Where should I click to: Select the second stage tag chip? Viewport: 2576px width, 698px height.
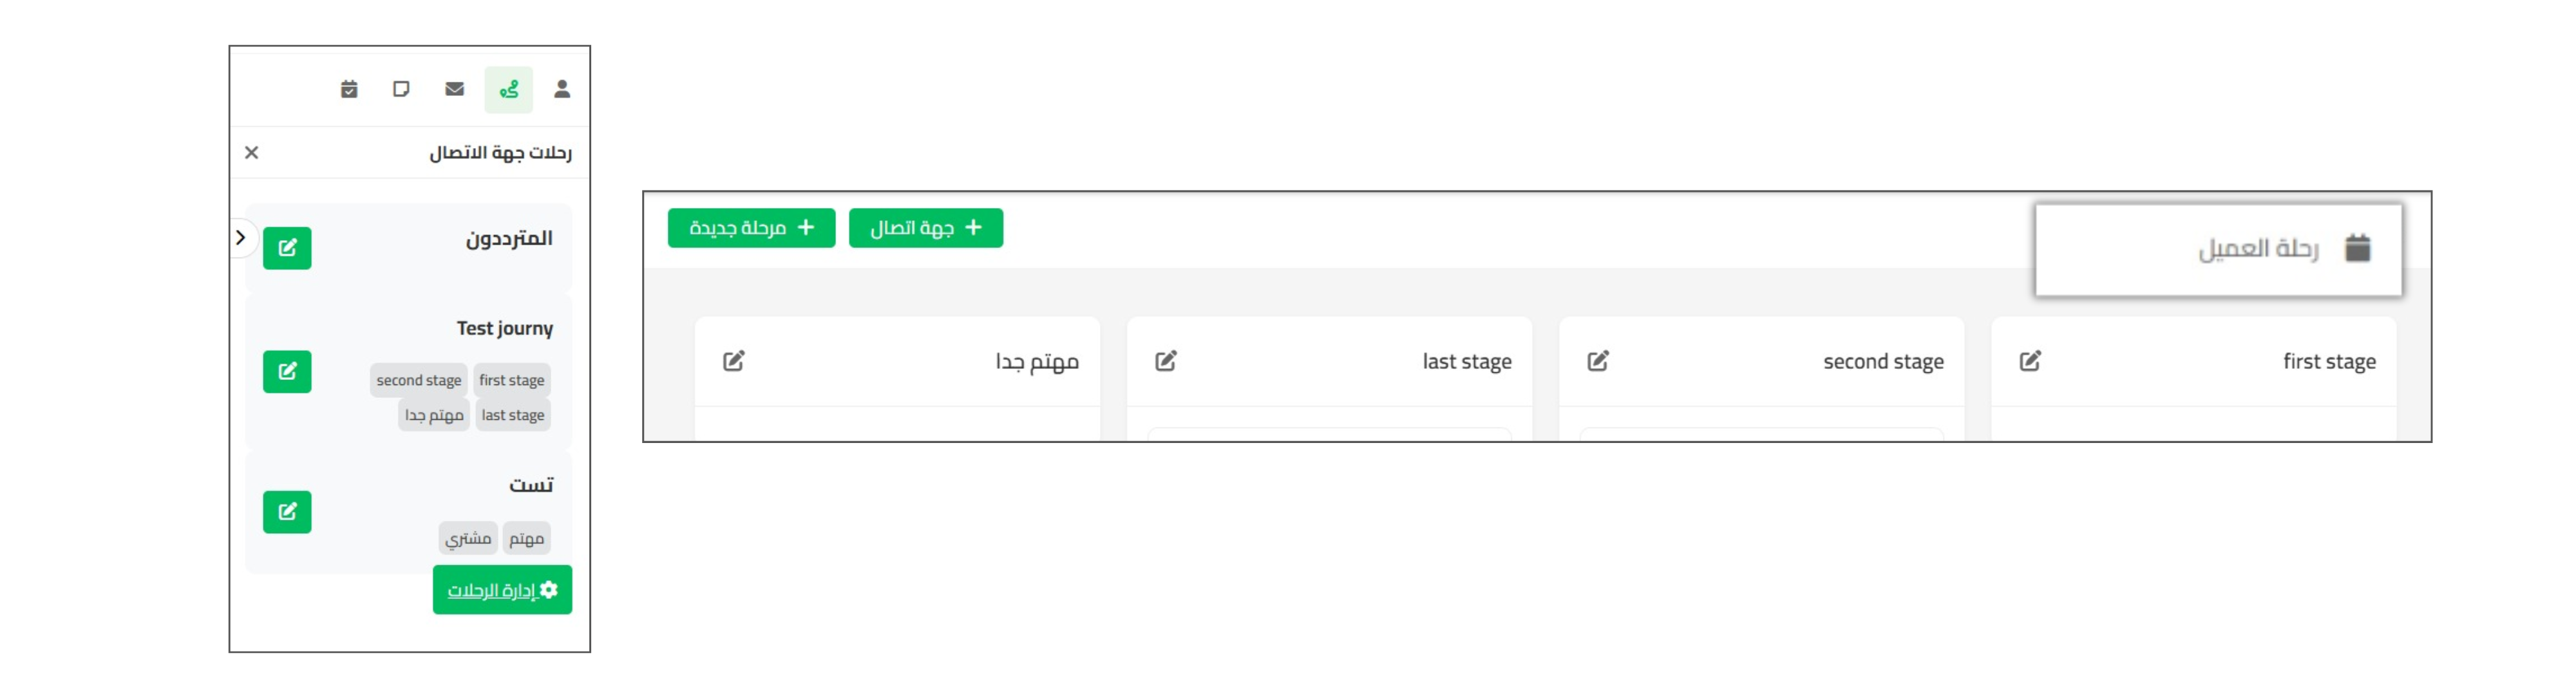[418, 380]
